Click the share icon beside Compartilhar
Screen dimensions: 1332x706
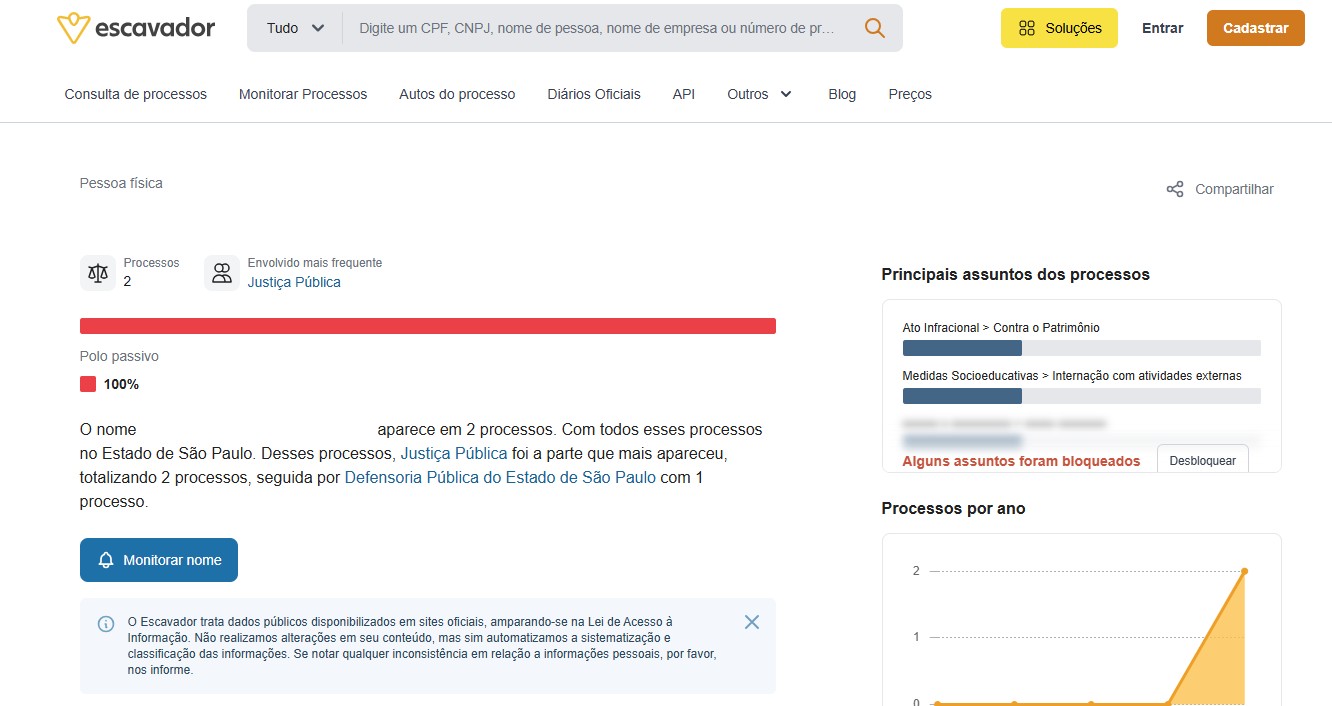pos(1175,189)
